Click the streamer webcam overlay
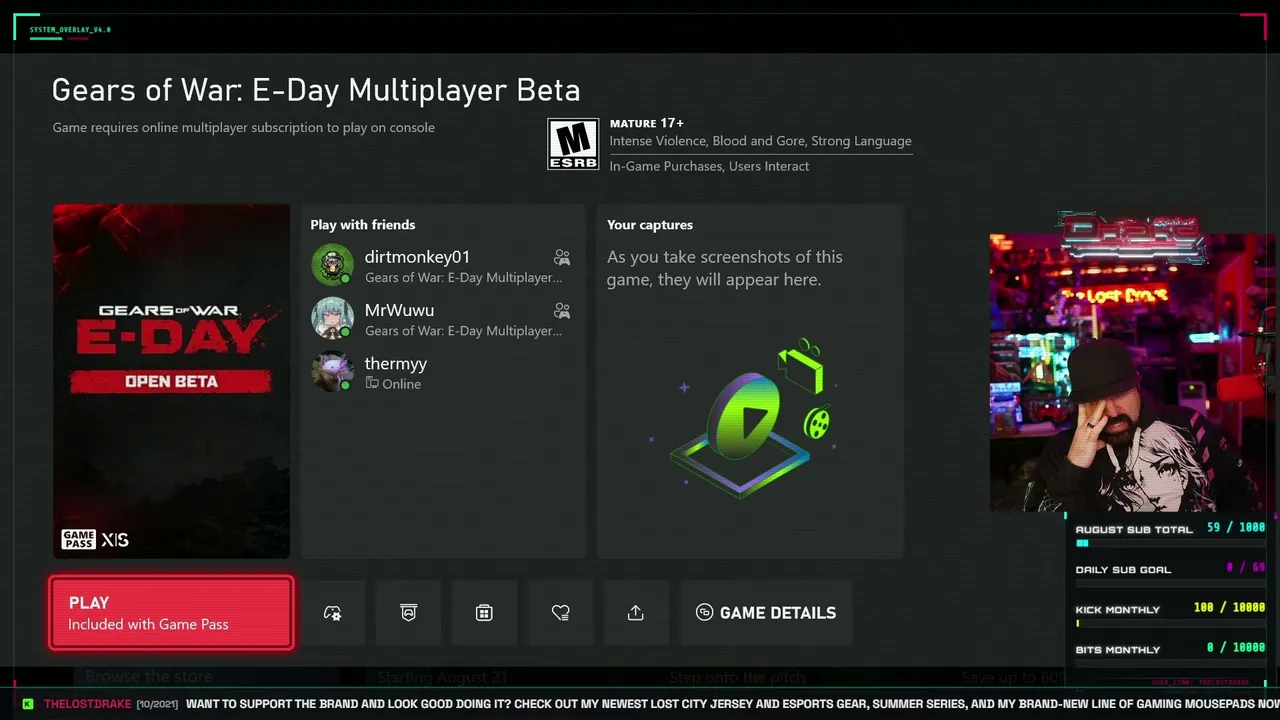Viewport: 1280px width, 720px height. pyautogui.click(x=1133, y=372)
